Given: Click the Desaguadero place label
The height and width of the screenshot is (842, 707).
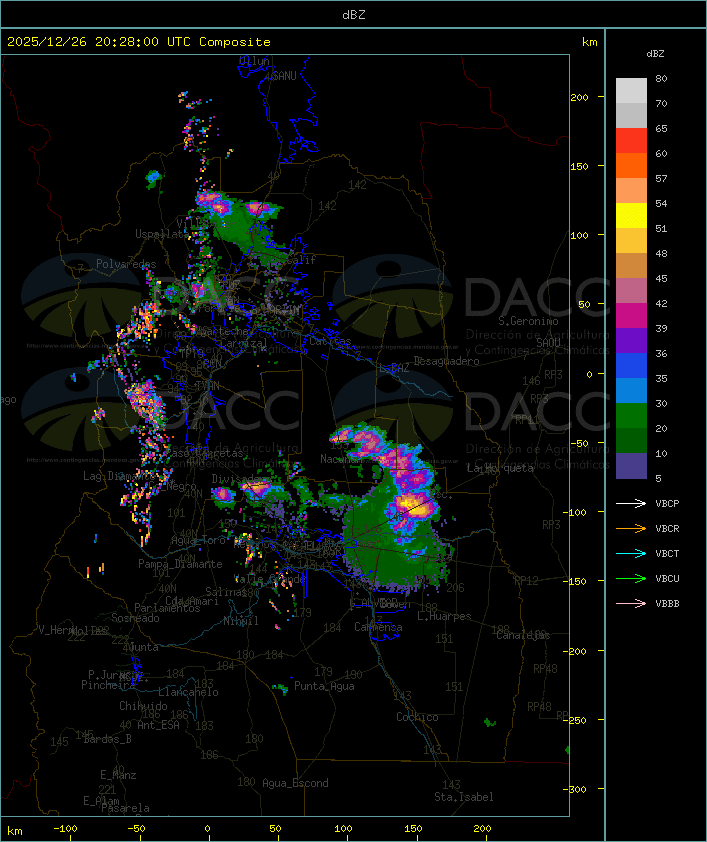Looking at the screenshot, I should pos(447,361).
